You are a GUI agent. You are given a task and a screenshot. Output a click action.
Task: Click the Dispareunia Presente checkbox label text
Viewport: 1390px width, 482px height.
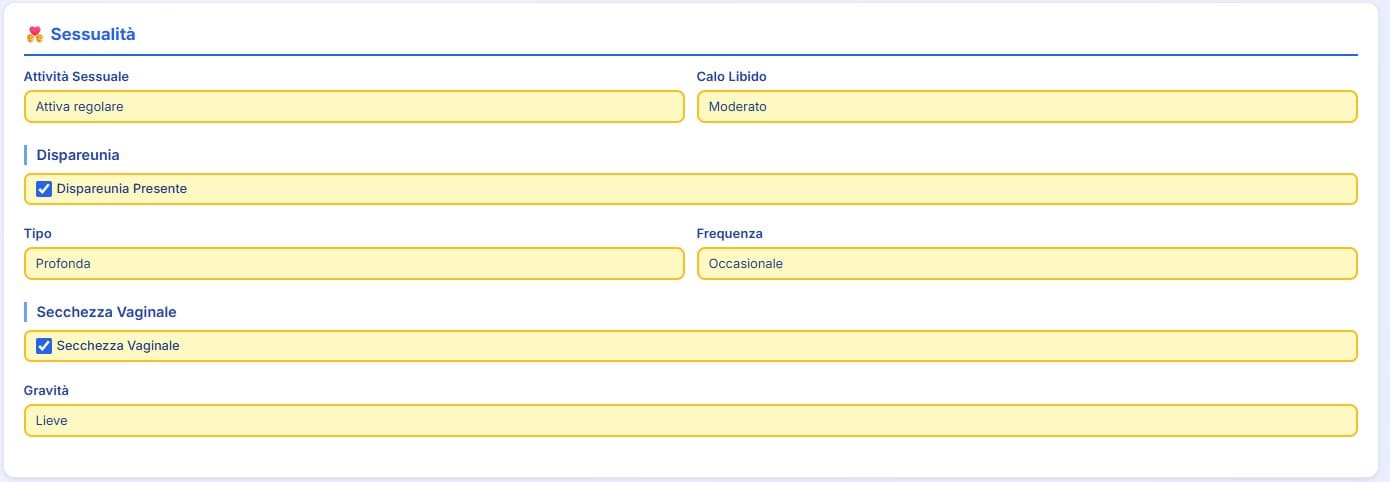122,189
